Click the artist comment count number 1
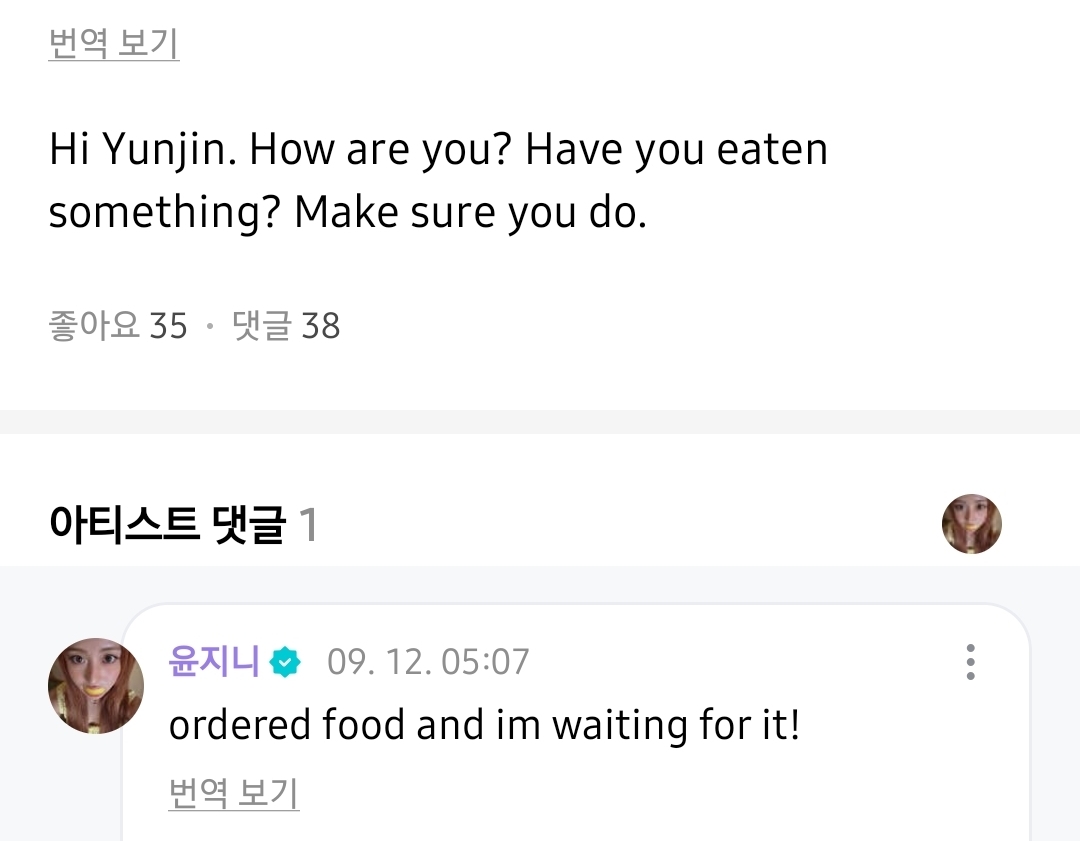Screen dimensions: 1080x841 (x=308, y=524)
